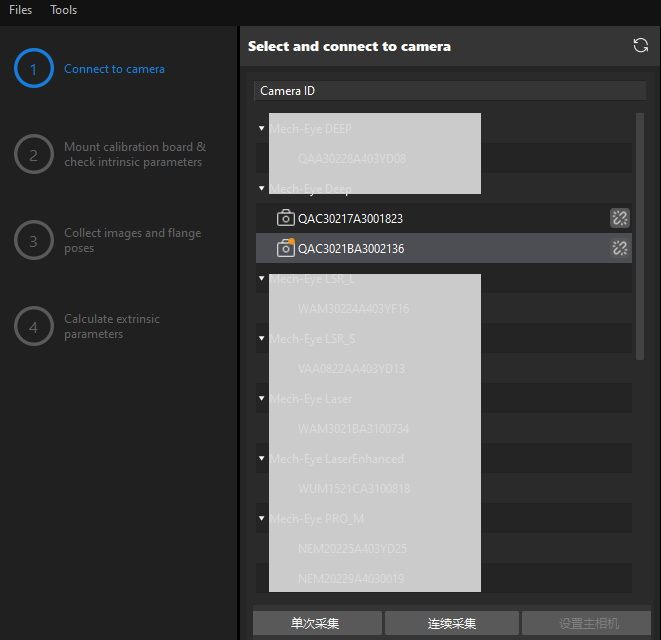
Task: Collapse the Mech-Eye DEEP group
Action: [x=261, y=128]
